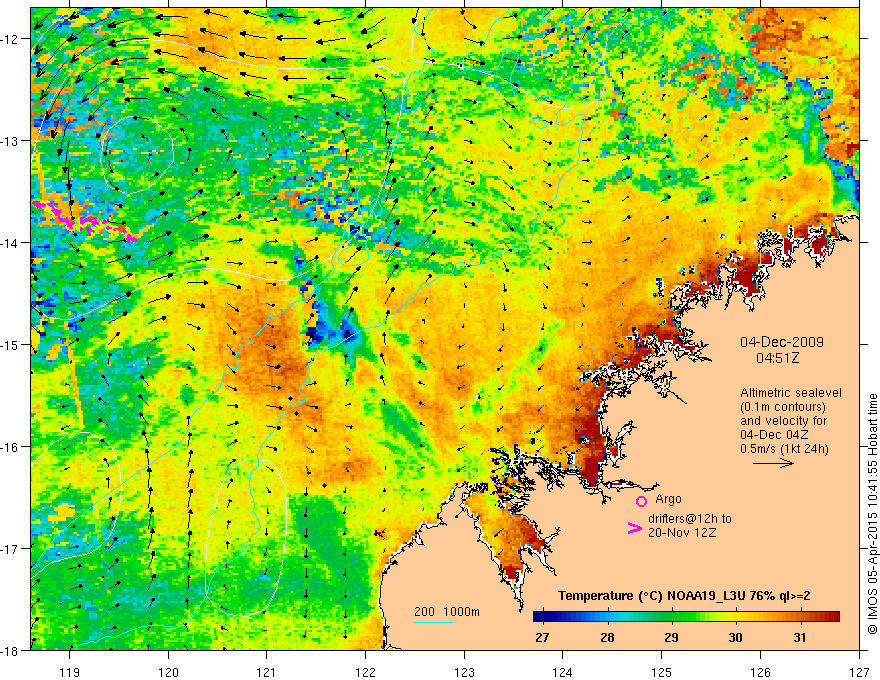Click the longitude axis label 119
Viewport: 880px width, 680px height.
[x=70, y=672]
